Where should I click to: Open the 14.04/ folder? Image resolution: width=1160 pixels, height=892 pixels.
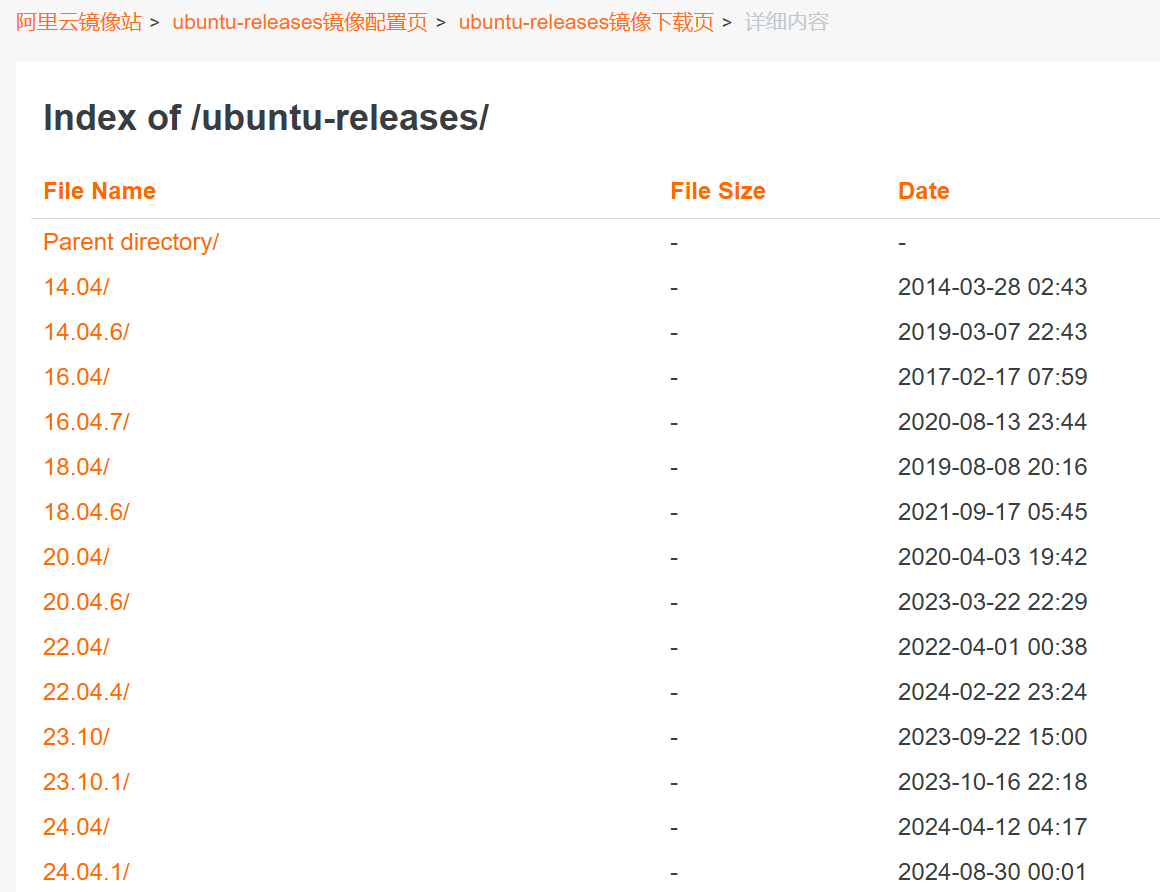[76, 287]
